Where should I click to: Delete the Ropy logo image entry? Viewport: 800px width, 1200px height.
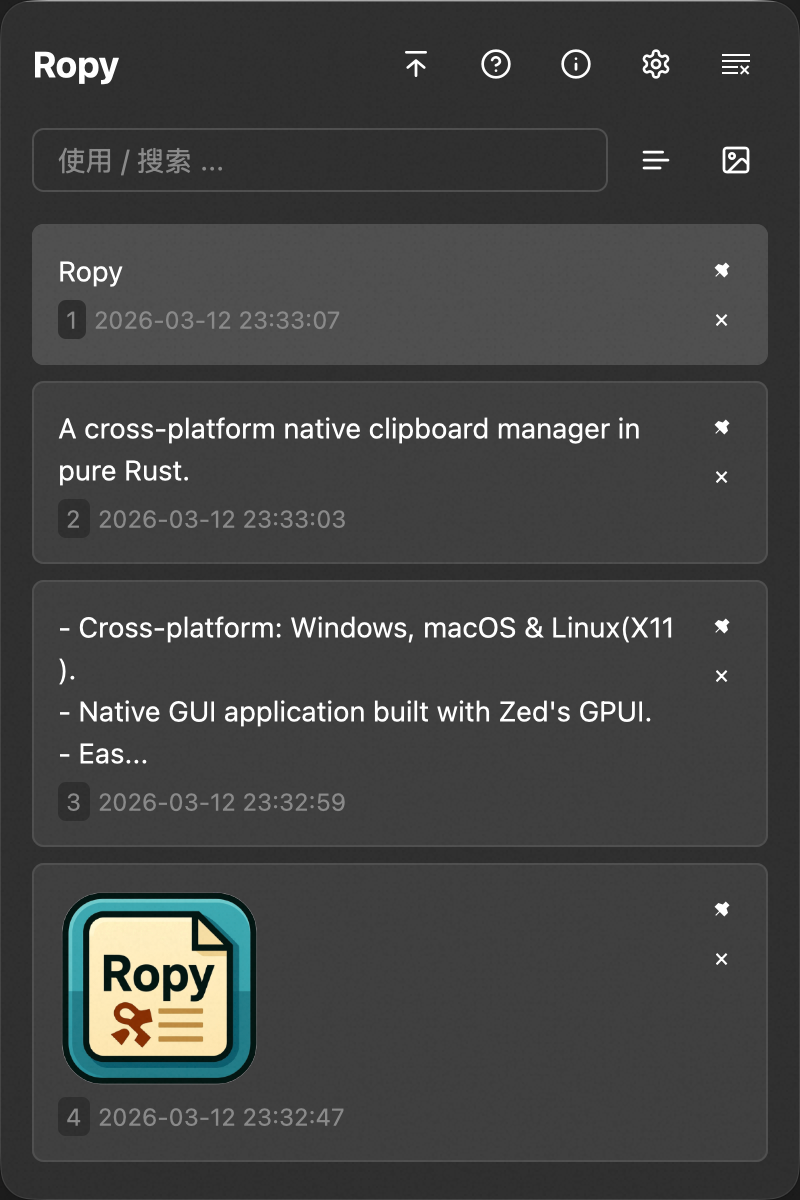722,959
